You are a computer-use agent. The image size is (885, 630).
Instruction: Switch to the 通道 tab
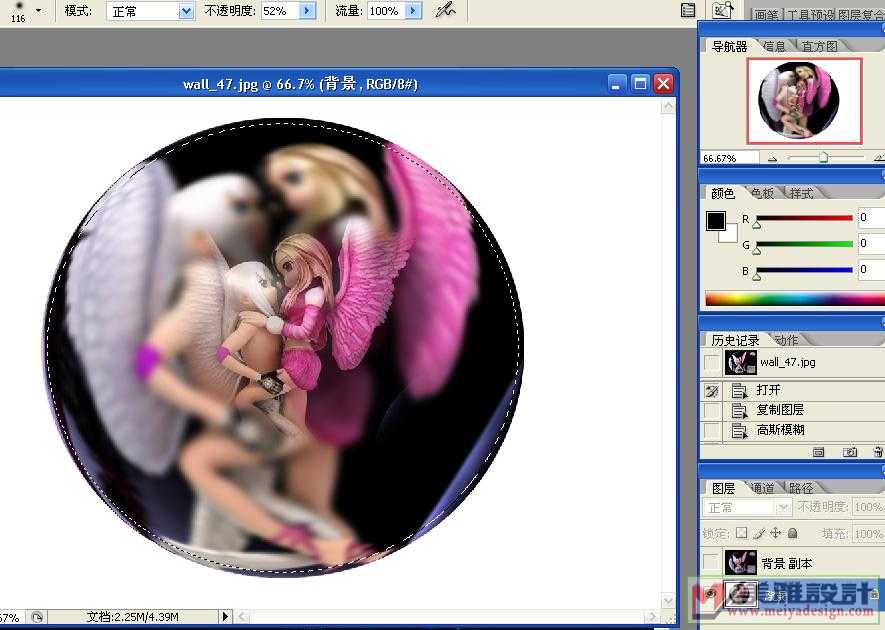pos(763,488)
